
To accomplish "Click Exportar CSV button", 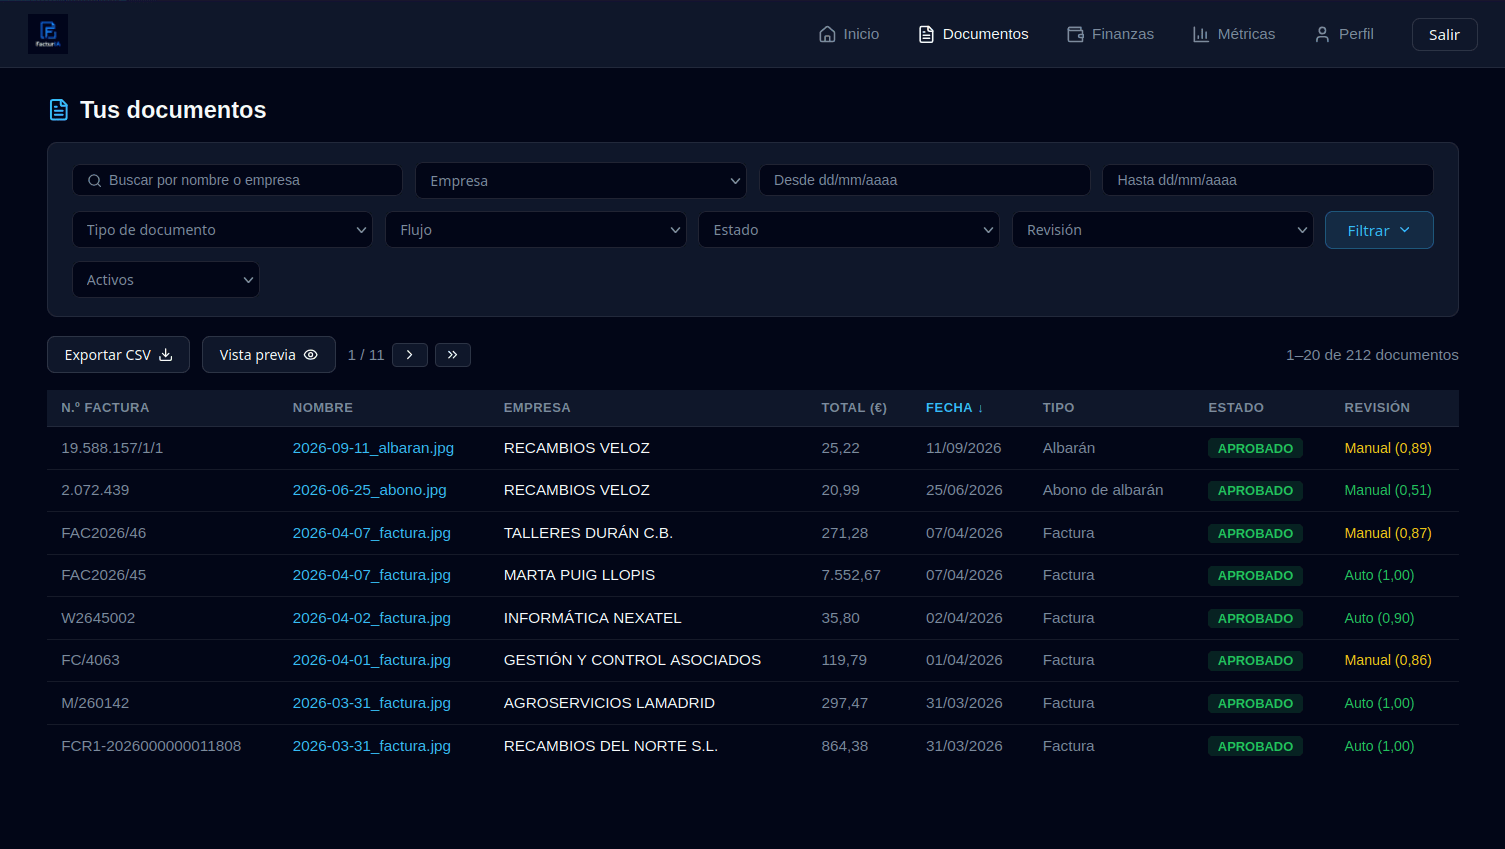I will pyautogui.click(x=118, y=355).
